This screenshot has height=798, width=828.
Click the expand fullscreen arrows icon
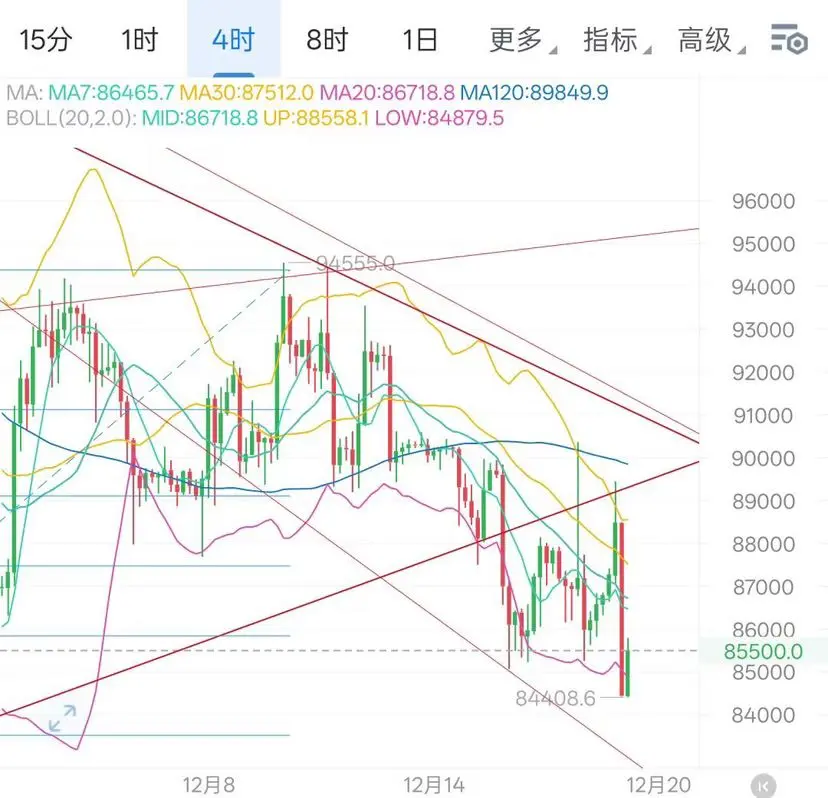click(62, 718)
